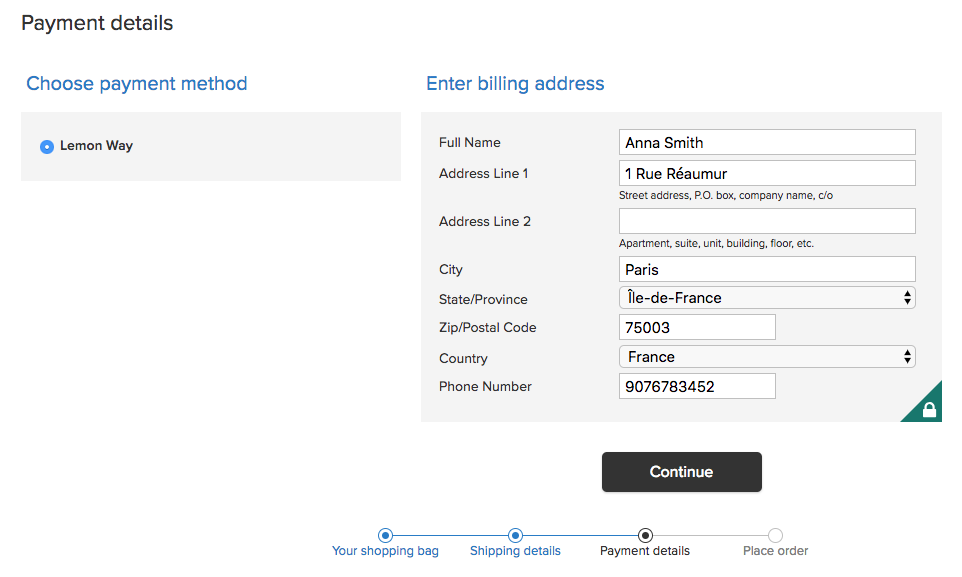Click the Continue button

[x=682, y=472]
